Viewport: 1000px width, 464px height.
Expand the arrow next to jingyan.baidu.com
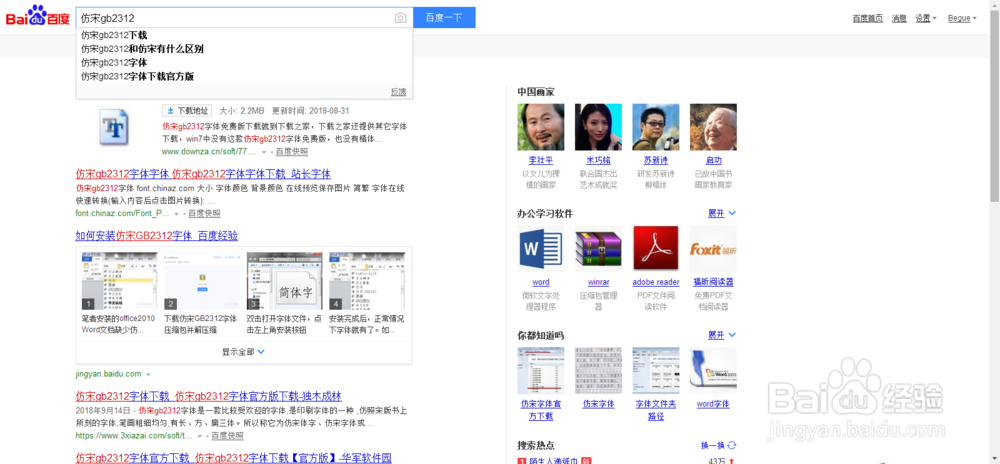point(148,374)
